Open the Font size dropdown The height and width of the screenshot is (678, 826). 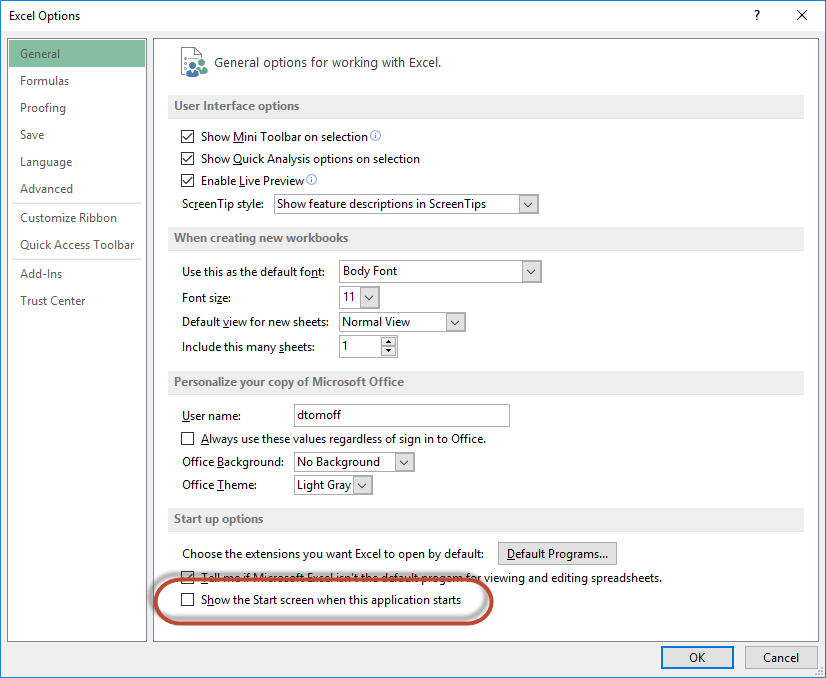tap(369, 297)
